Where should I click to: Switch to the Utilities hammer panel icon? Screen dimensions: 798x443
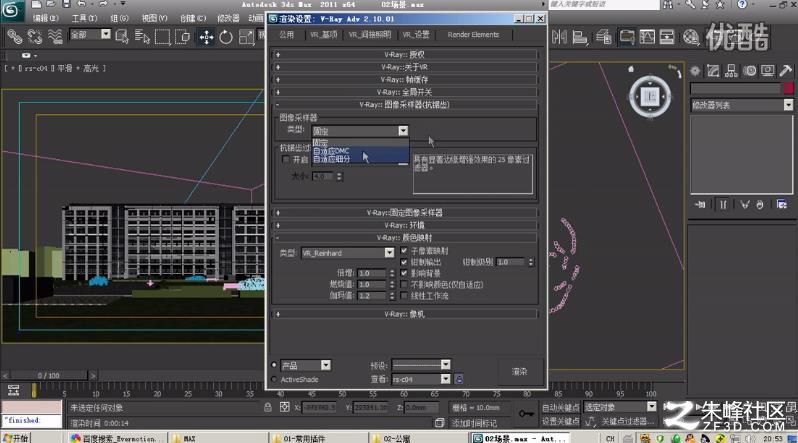tap(785, 71)
